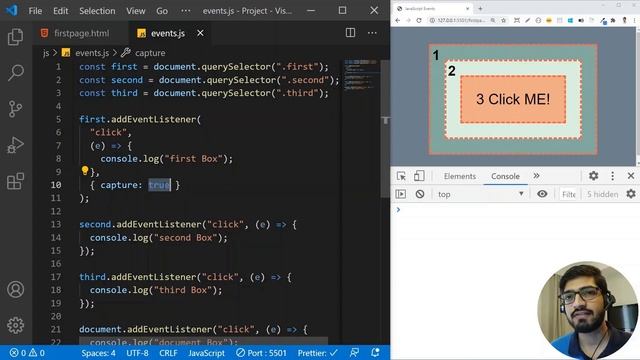Open the Source Control view
The image size is (640, 360).
click(16, 109)
